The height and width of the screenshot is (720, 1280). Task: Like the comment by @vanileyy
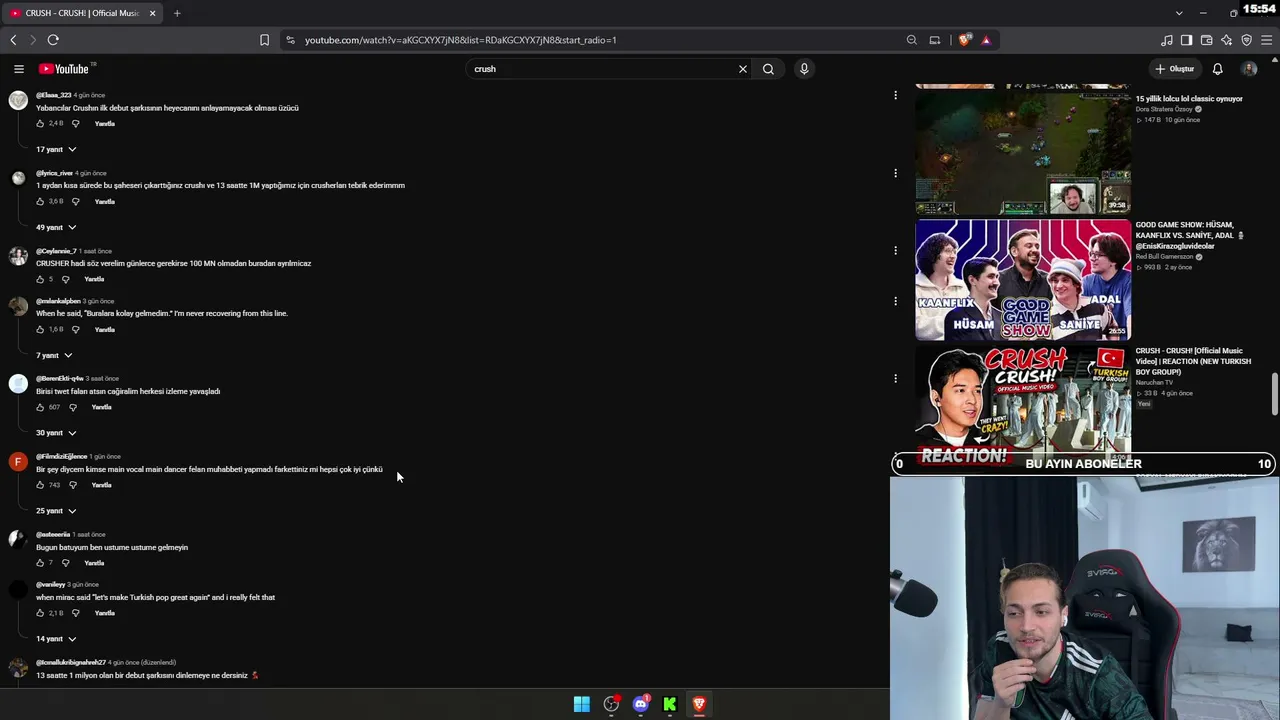point(40,614)
